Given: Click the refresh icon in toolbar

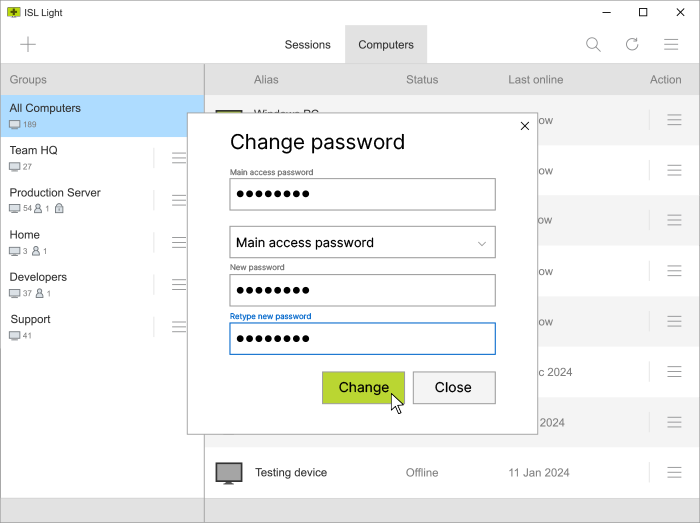Looking at the screenshot, I should [632, 44].
